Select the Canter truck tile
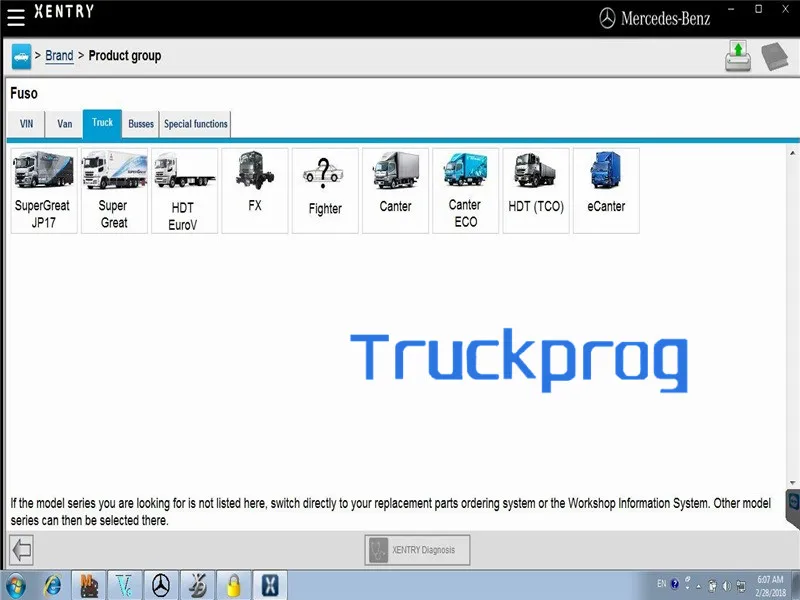The image size is (800, 600). (395, 191)
